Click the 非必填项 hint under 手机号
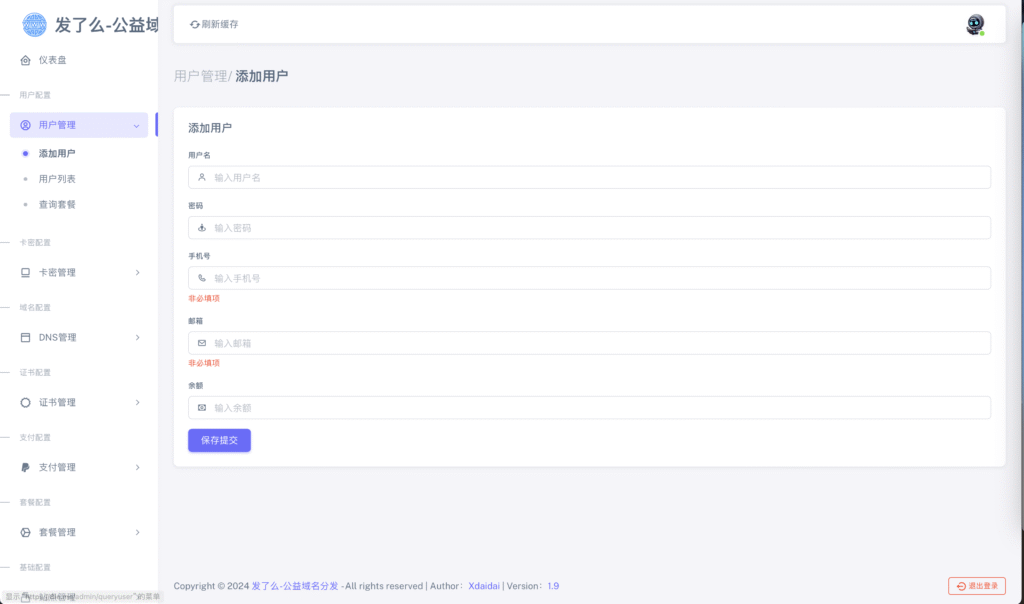 [204, 298]
